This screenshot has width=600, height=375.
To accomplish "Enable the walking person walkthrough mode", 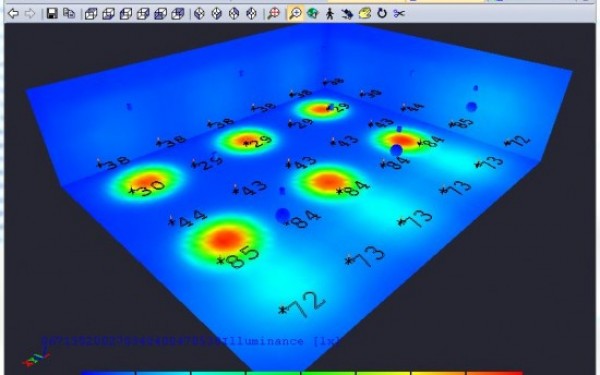I will click(329, 14).
